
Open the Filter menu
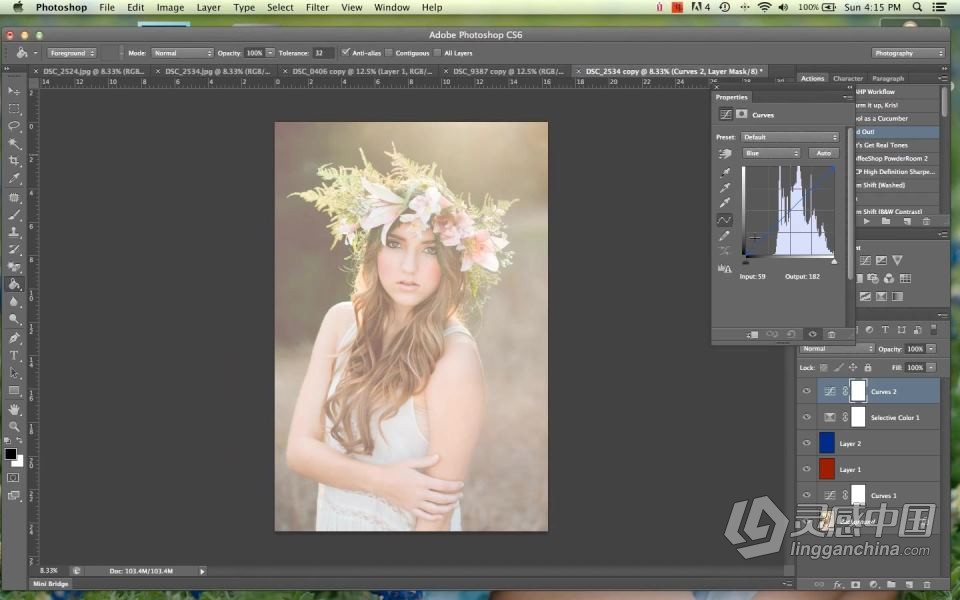317,7
